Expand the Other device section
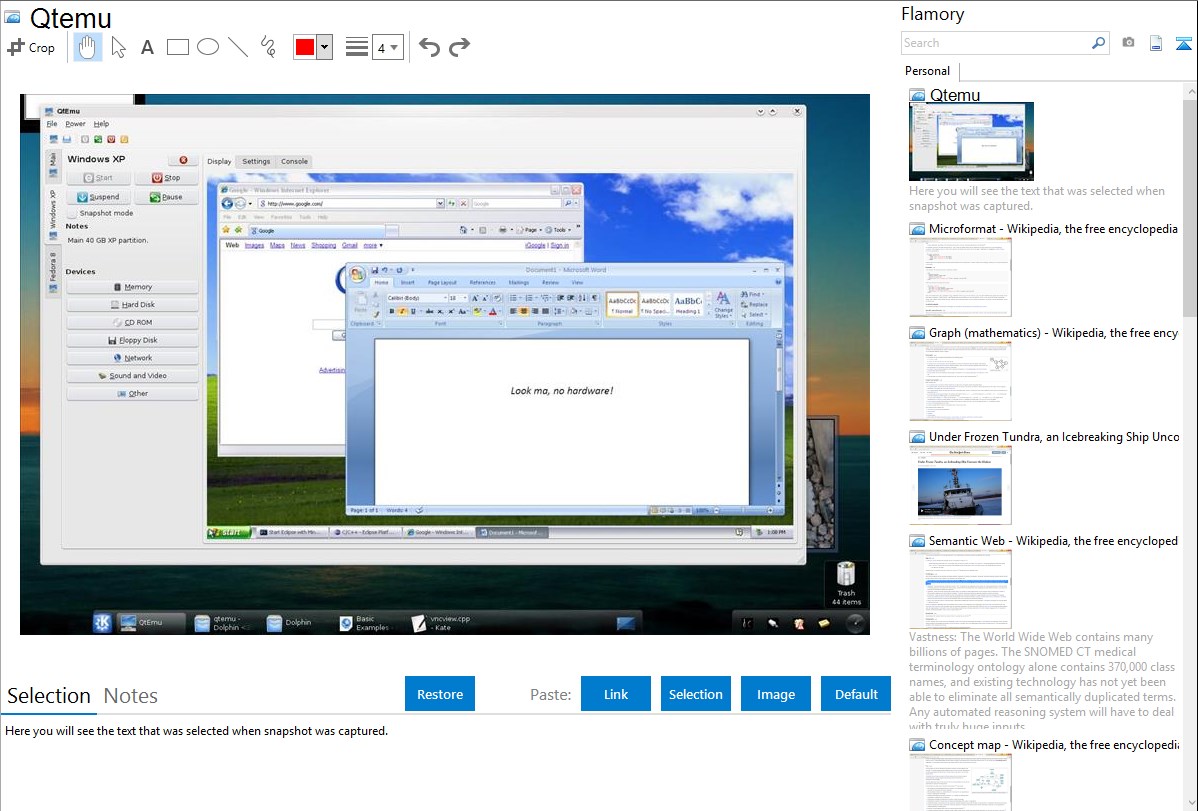 tap(132, 394)
